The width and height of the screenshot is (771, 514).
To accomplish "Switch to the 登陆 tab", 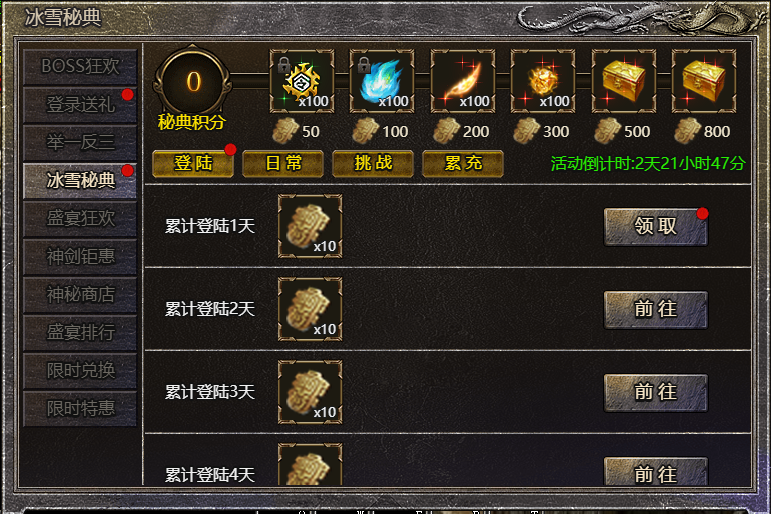I will (193, 163).
